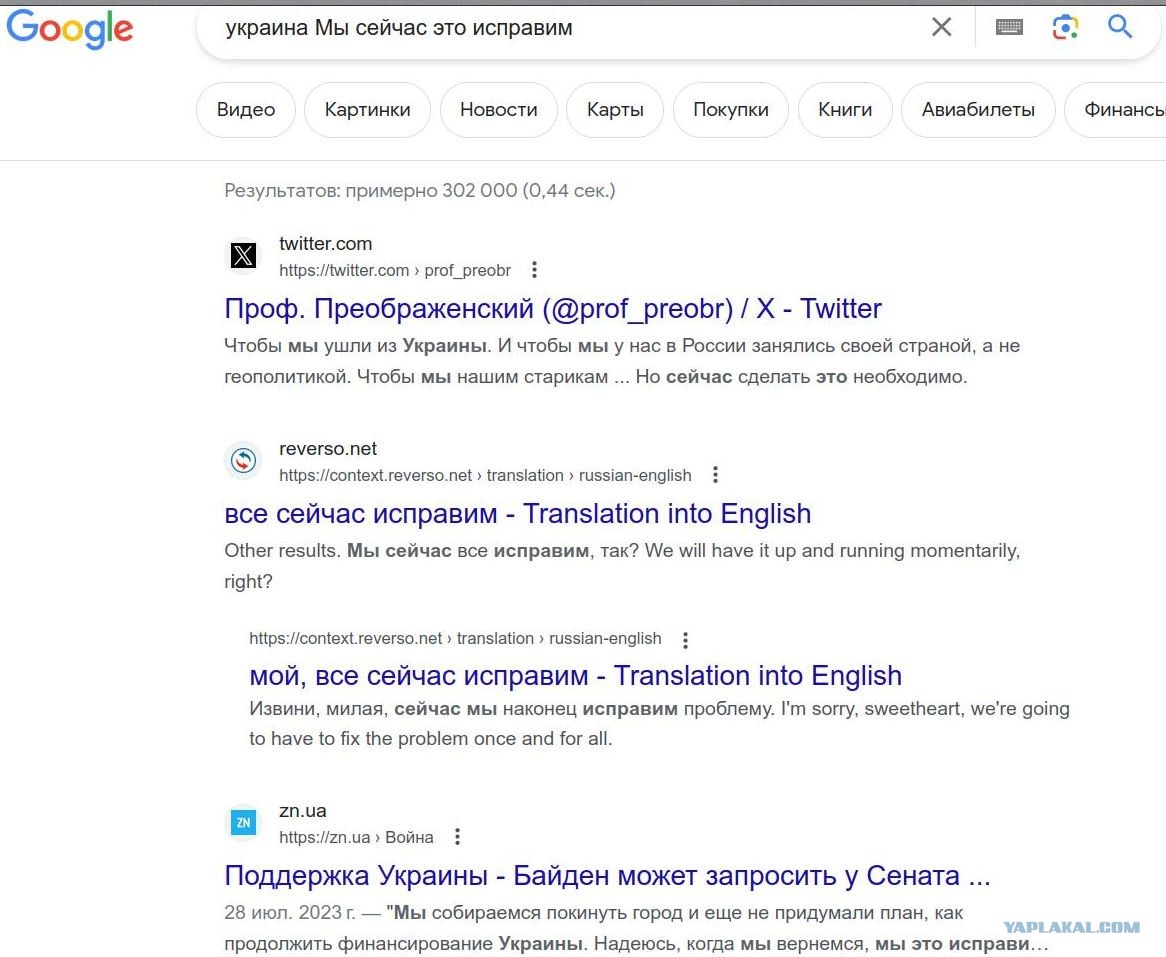1166x957 pixels.
Task: Open 'мой, все сейчас исправим' result
Action: pyautogui.click(x=576, y=676)
